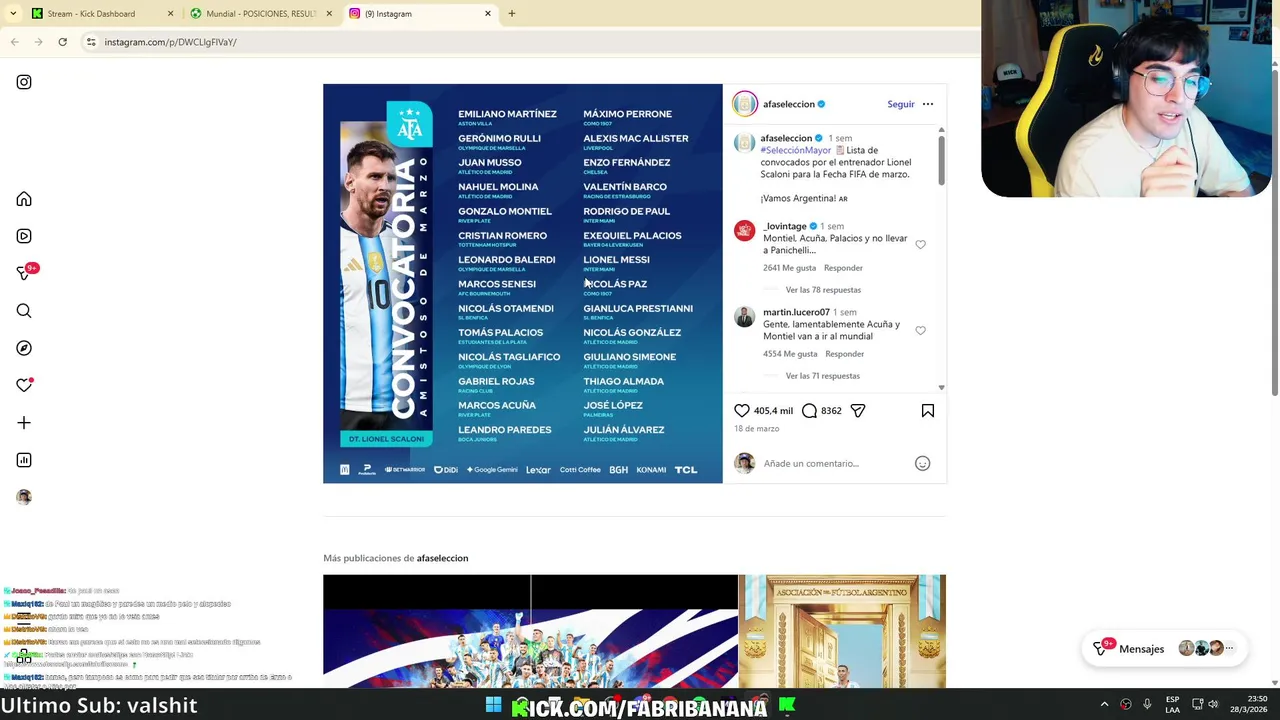Click the comments panel scrollbar thumb

pos(941,160)
